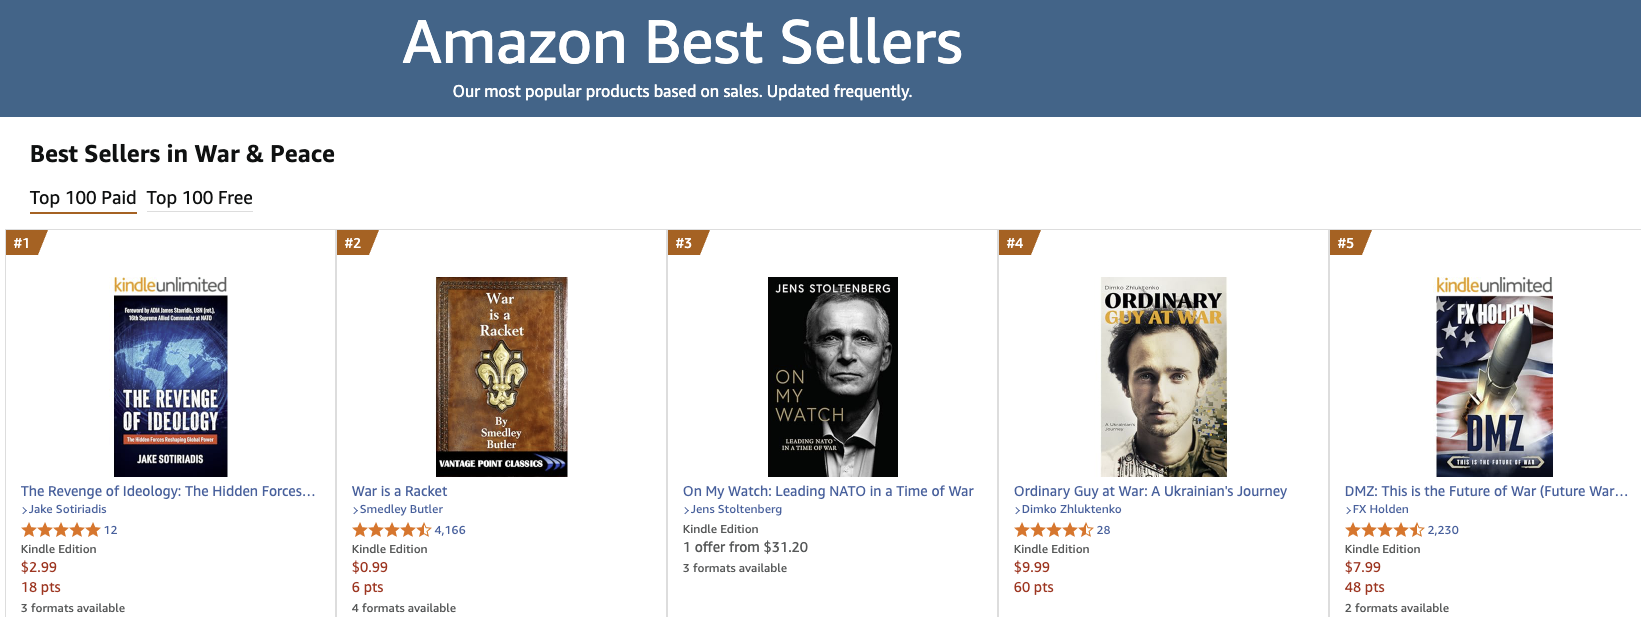Viewport: 1641px width, 617px height.
Task: Go to Jens Stoltenberg author page
Action: (x=736, y=509)
